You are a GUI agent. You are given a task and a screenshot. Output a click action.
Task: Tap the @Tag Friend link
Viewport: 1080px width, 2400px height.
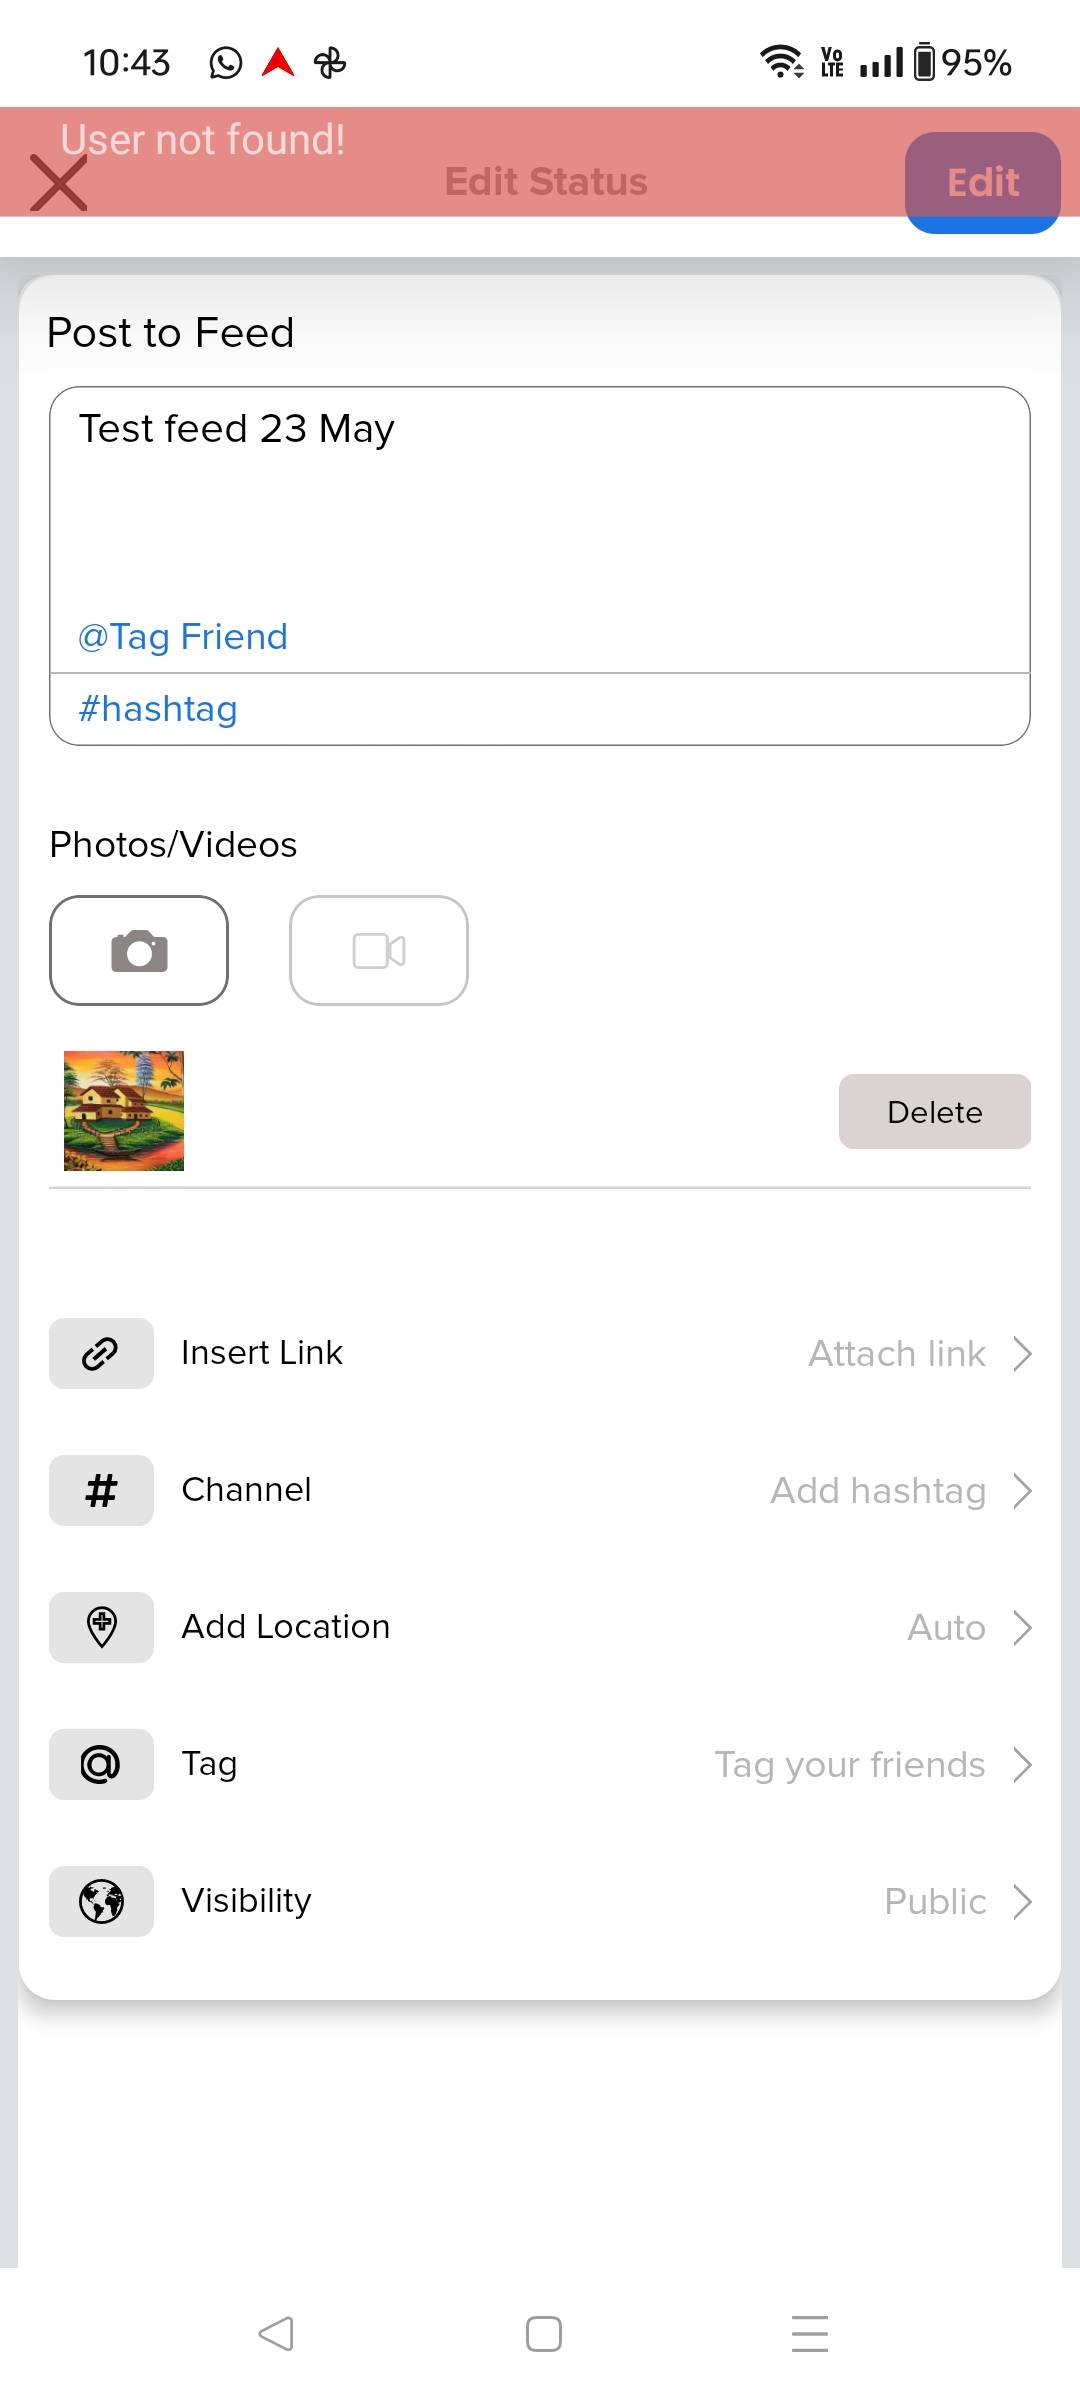pyautogui.click(x=183, y=637)
